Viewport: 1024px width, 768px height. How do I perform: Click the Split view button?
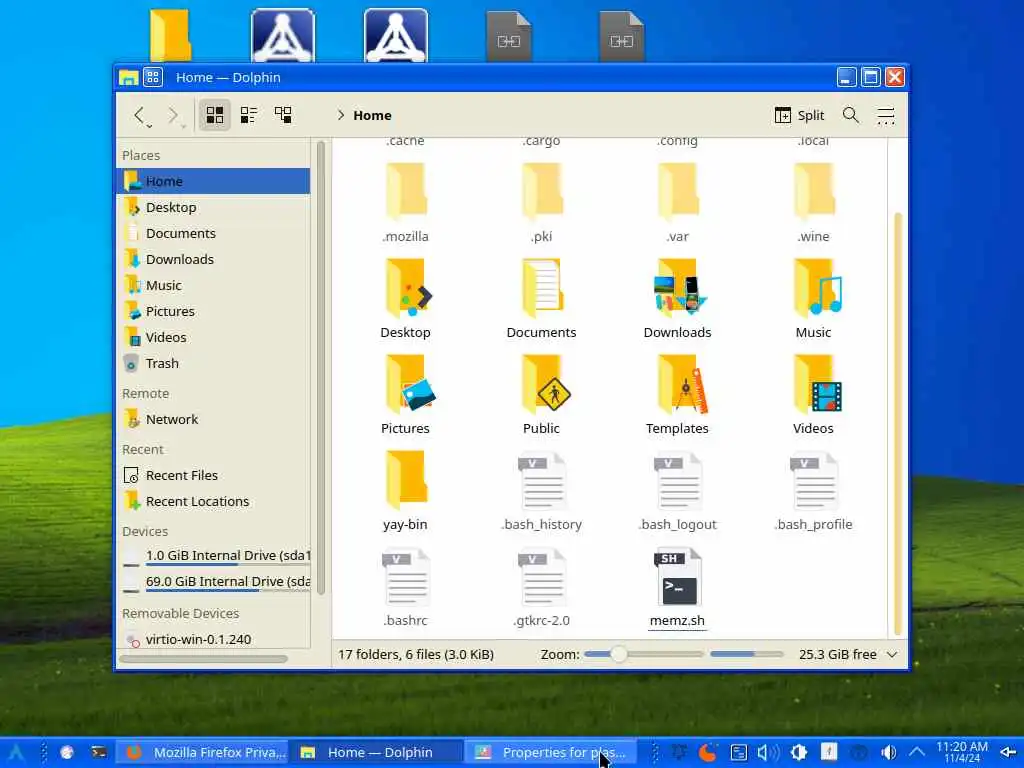point(799,116)
